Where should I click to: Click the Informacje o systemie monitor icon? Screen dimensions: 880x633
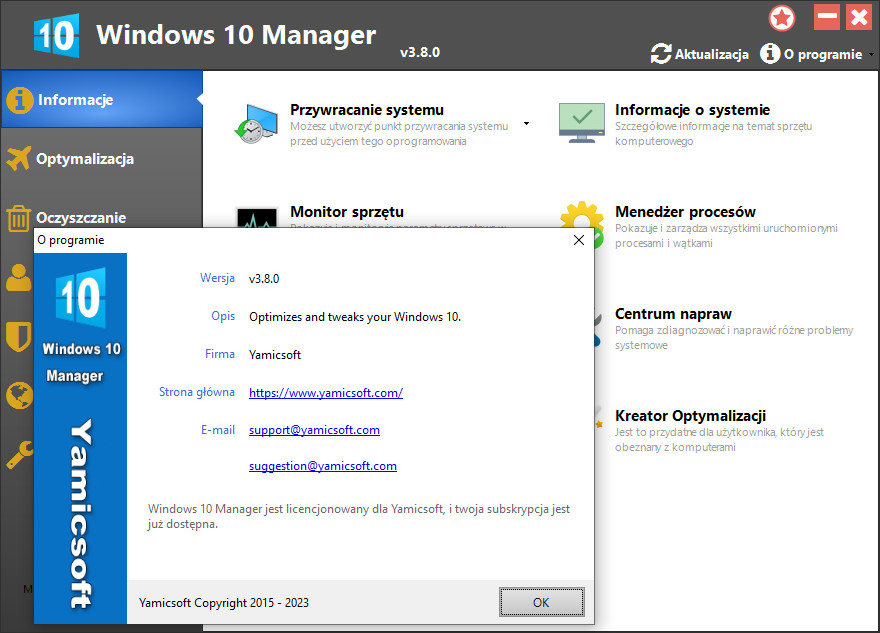point(582,123)
